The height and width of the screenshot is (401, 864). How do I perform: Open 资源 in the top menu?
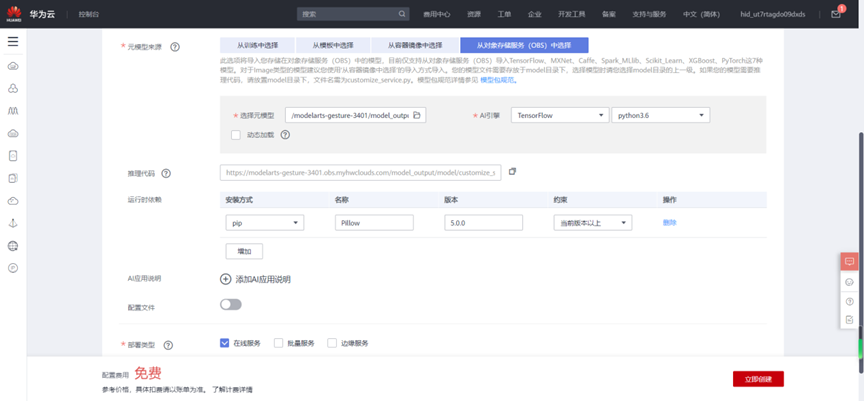474,14
